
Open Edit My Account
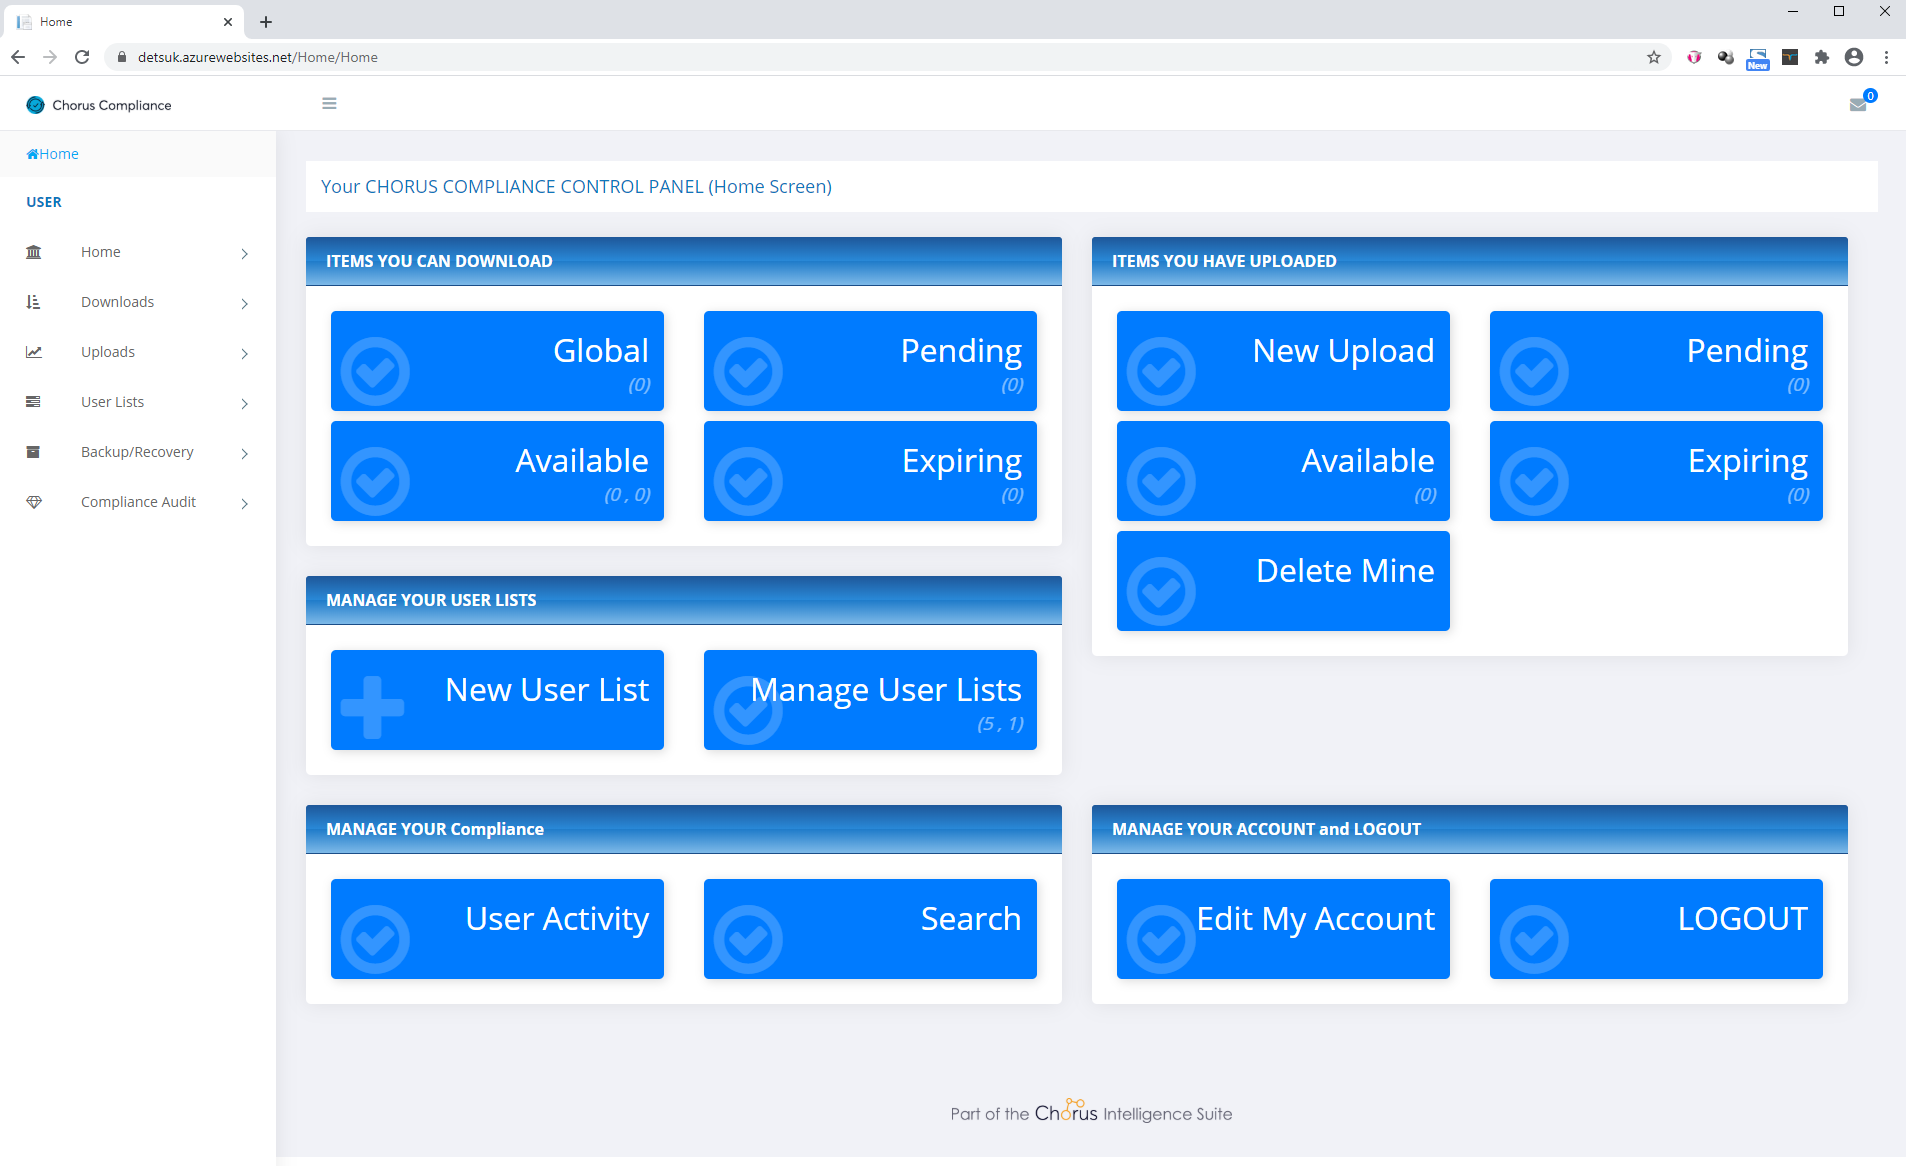[1283, 929]
